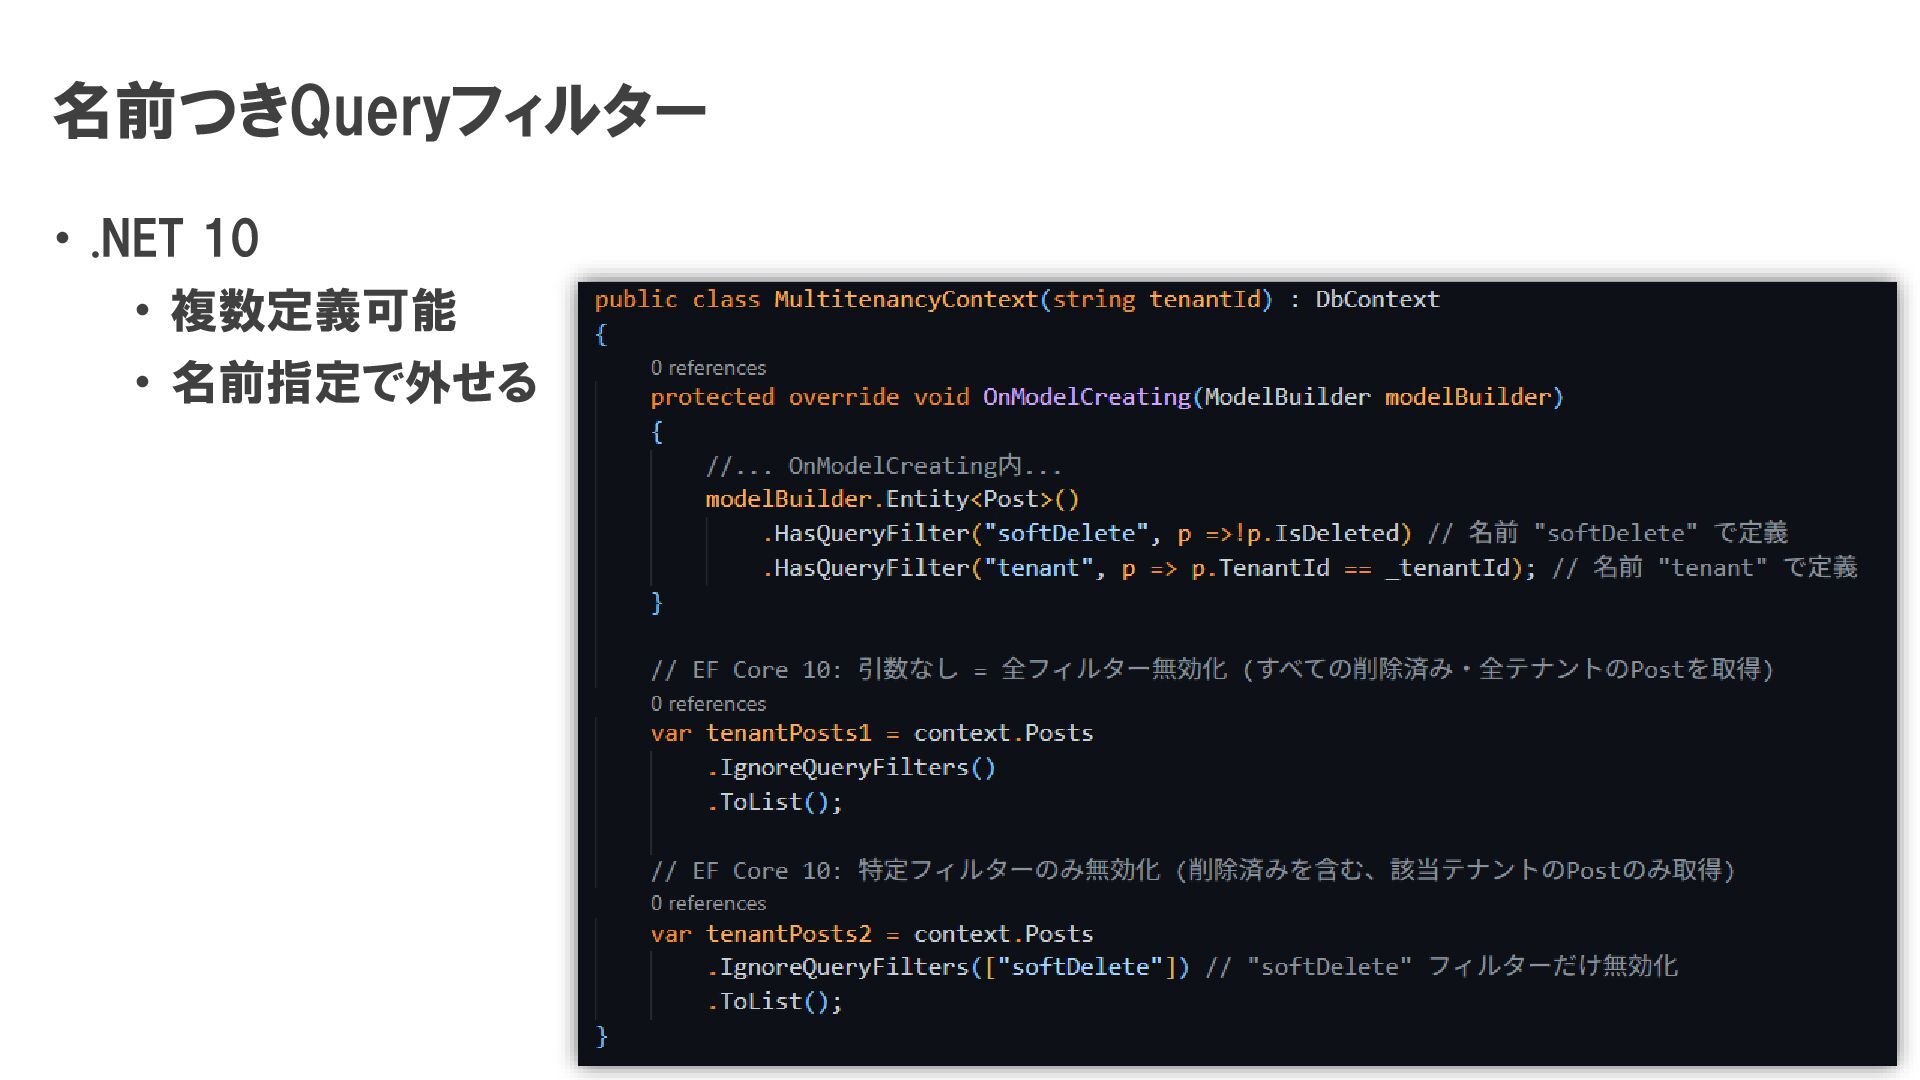Click the OnModelCreating method name

click(1086, 397)
